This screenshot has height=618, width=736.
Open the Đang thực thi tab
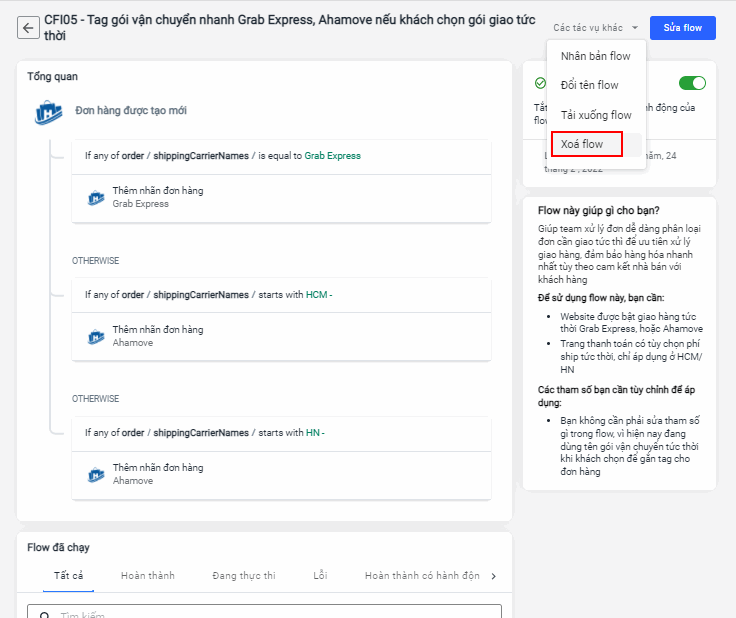(244, 576)
